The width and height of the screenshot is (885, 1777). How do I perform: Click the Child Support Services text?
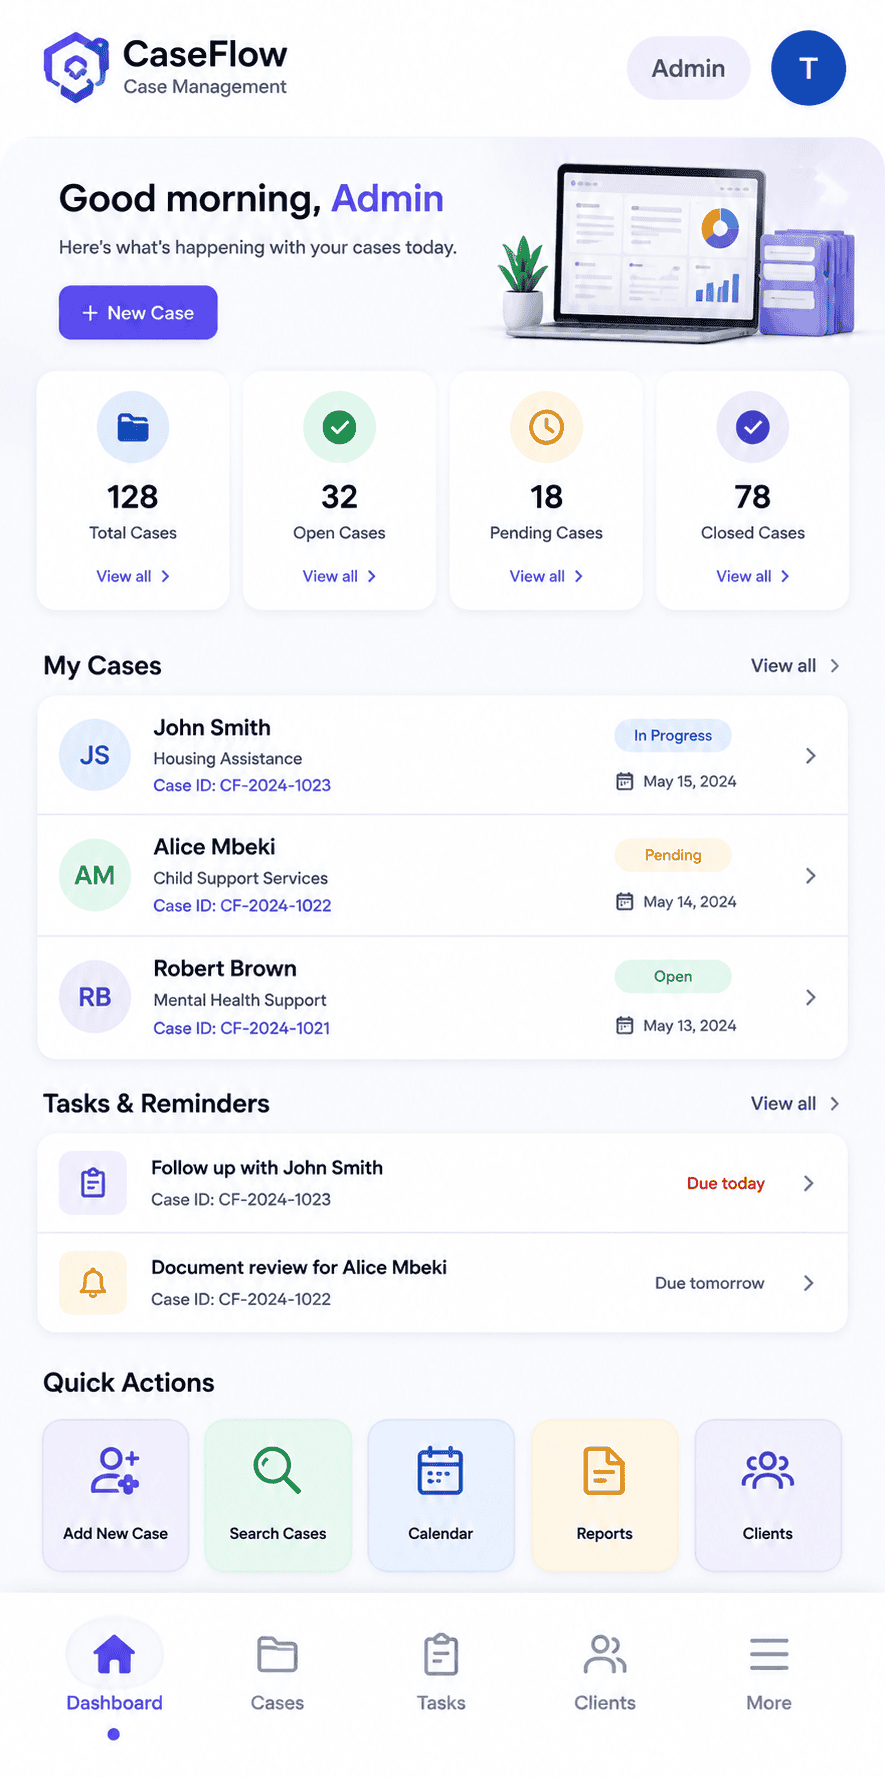tap(241, 879)
